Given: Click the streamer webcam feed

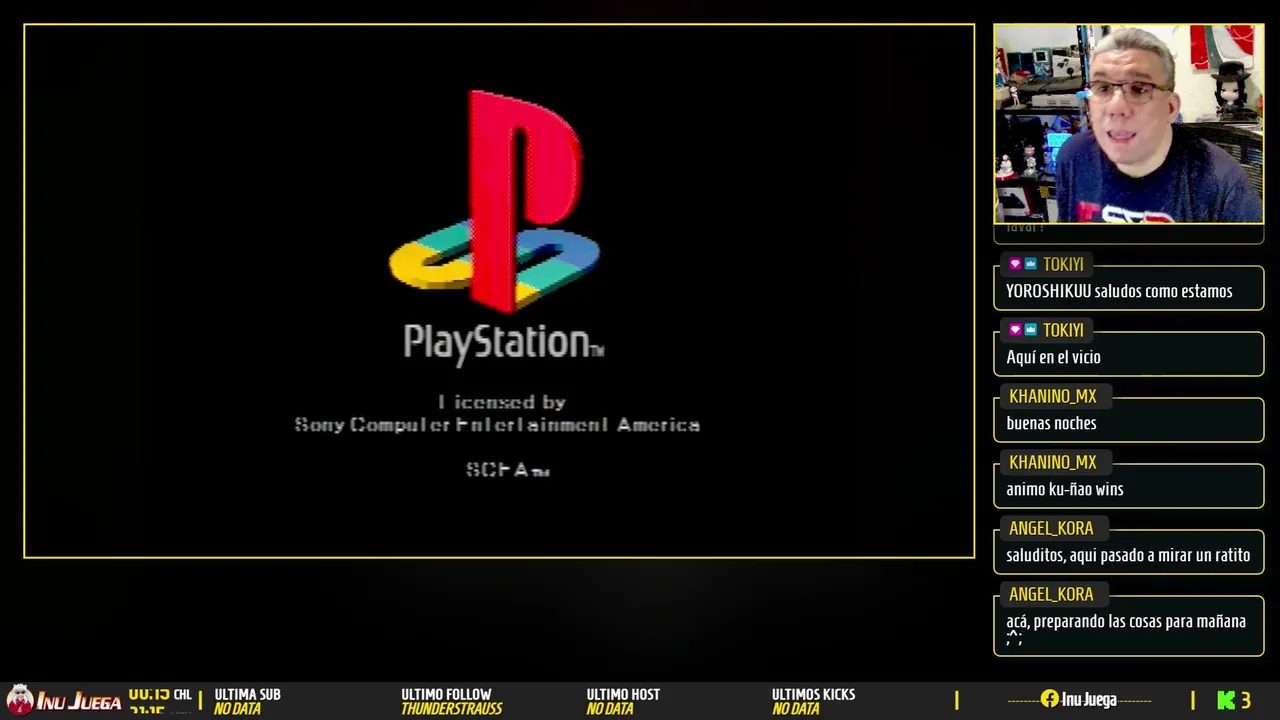Looking at the screenshot, I should [1129, 123].
